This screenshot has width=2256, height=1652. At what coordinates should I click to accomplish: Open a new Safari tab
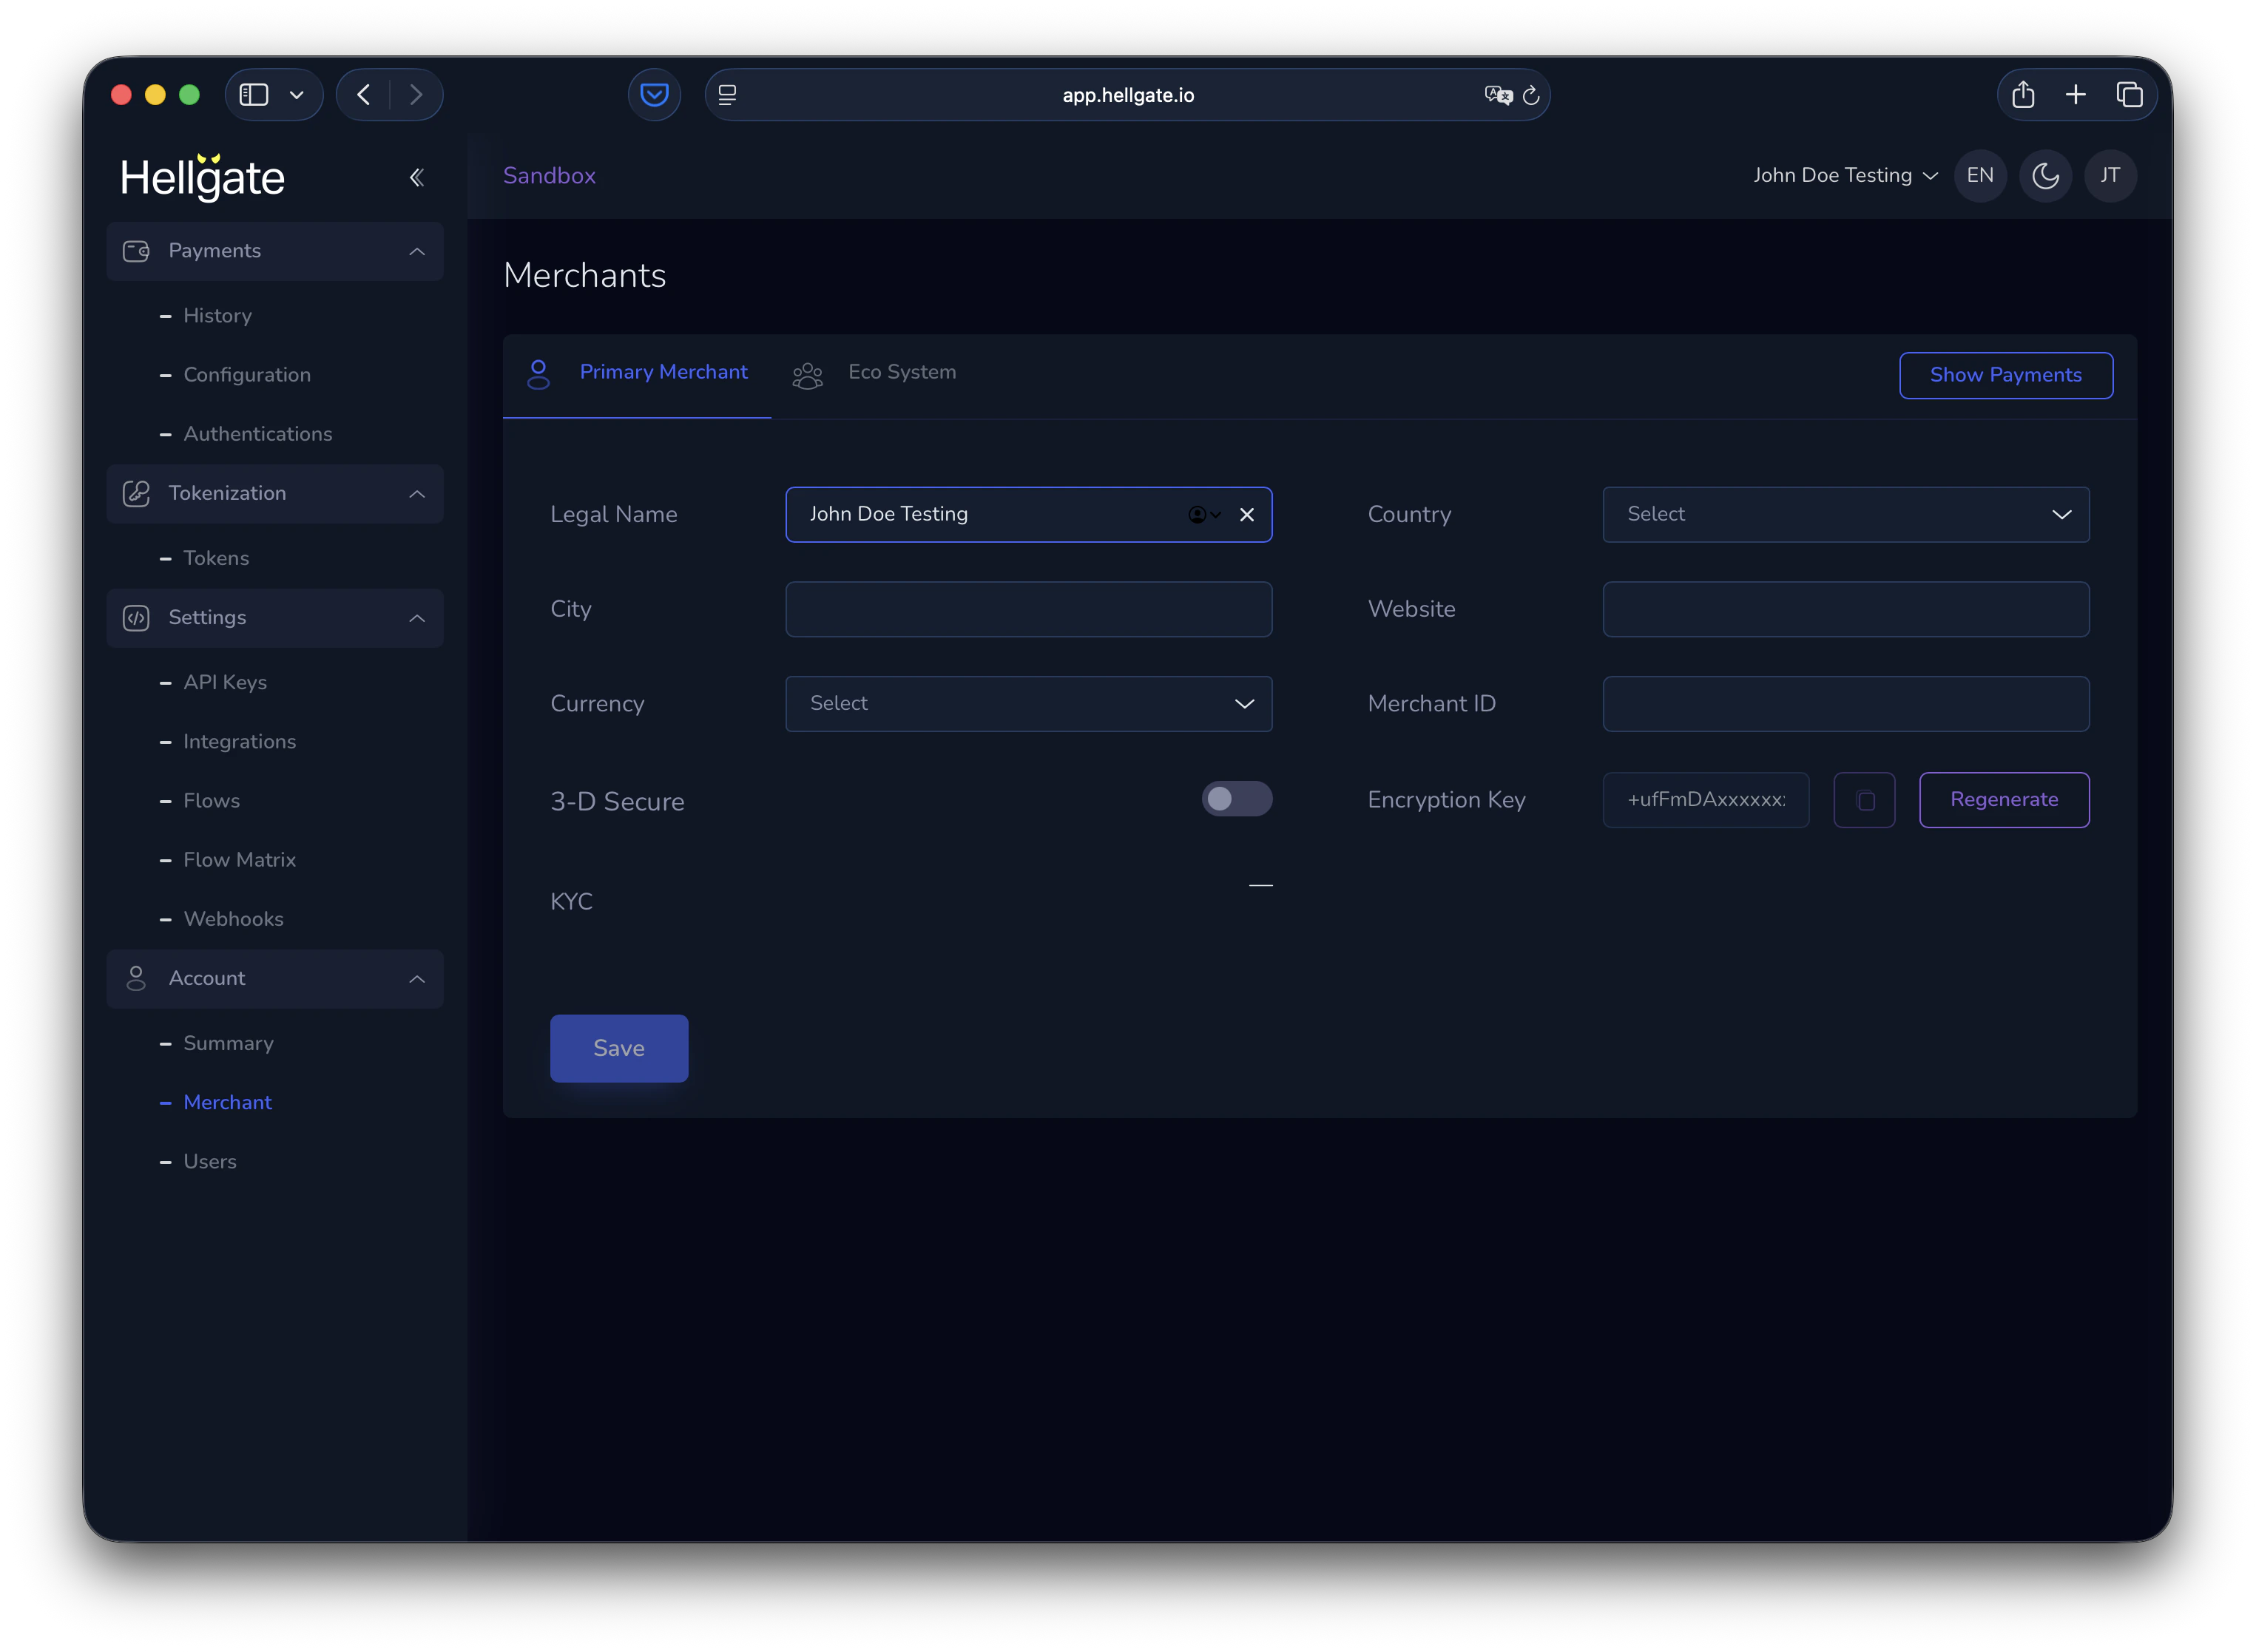[2076, 95]
